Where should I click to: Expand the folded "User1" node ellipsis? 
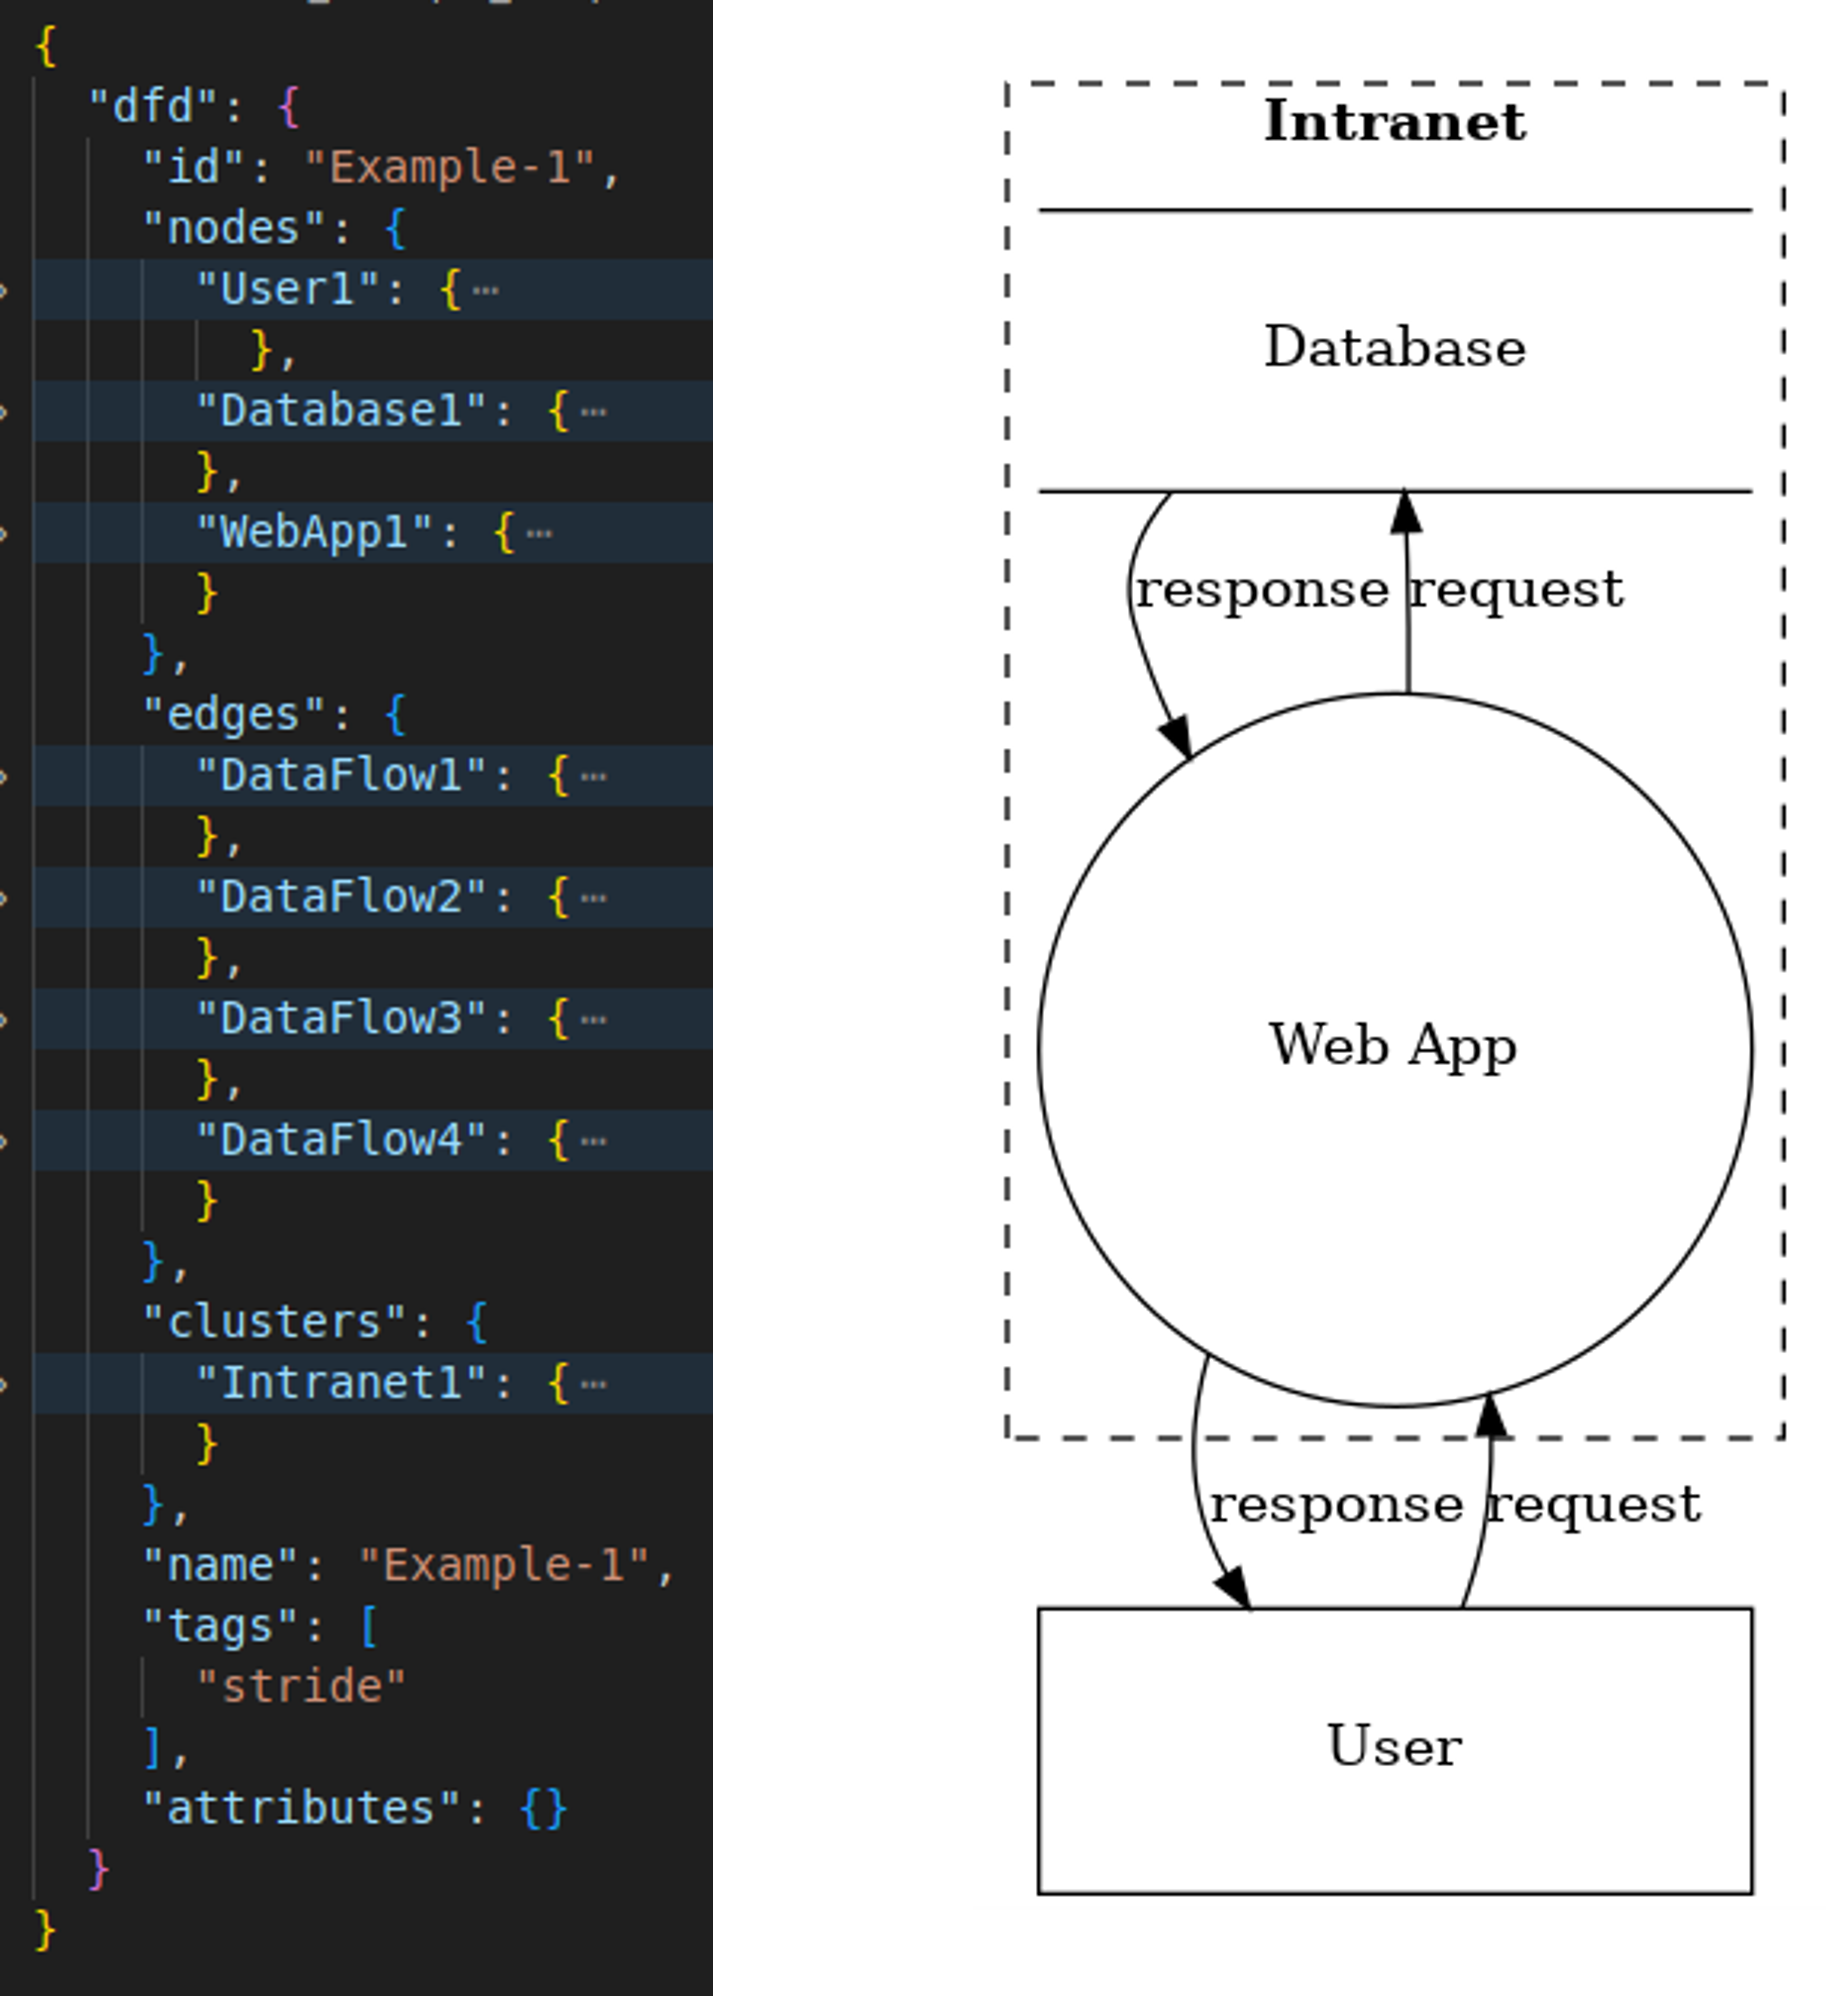tap(486, 291)
